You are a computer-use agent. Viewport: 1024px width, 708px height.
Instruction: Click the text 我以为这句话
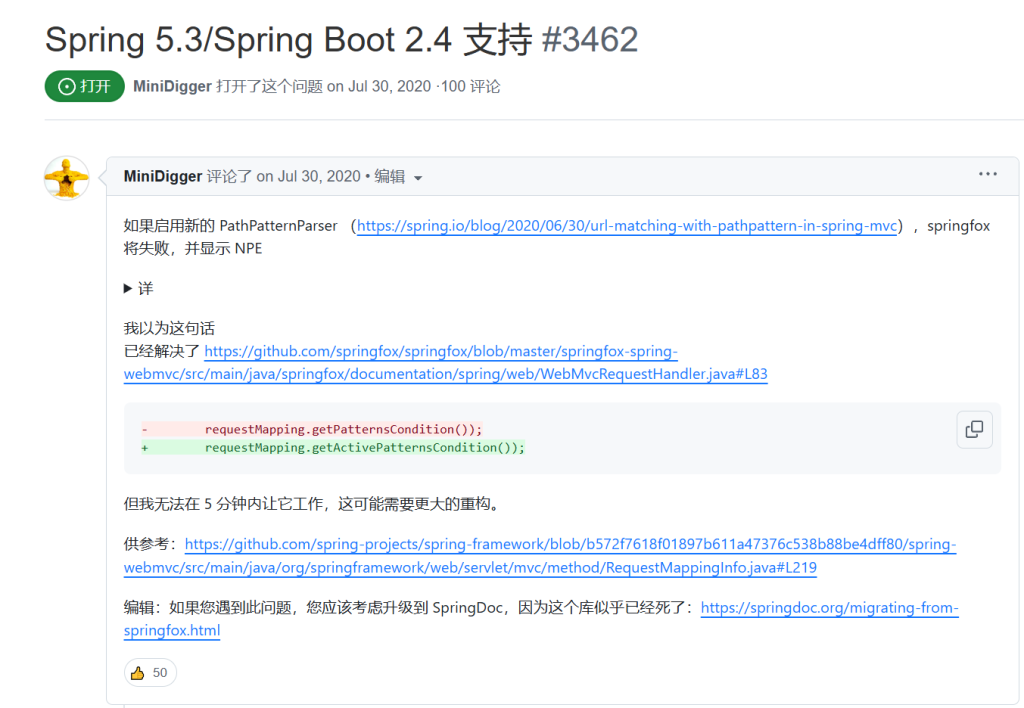coord(169,329)
